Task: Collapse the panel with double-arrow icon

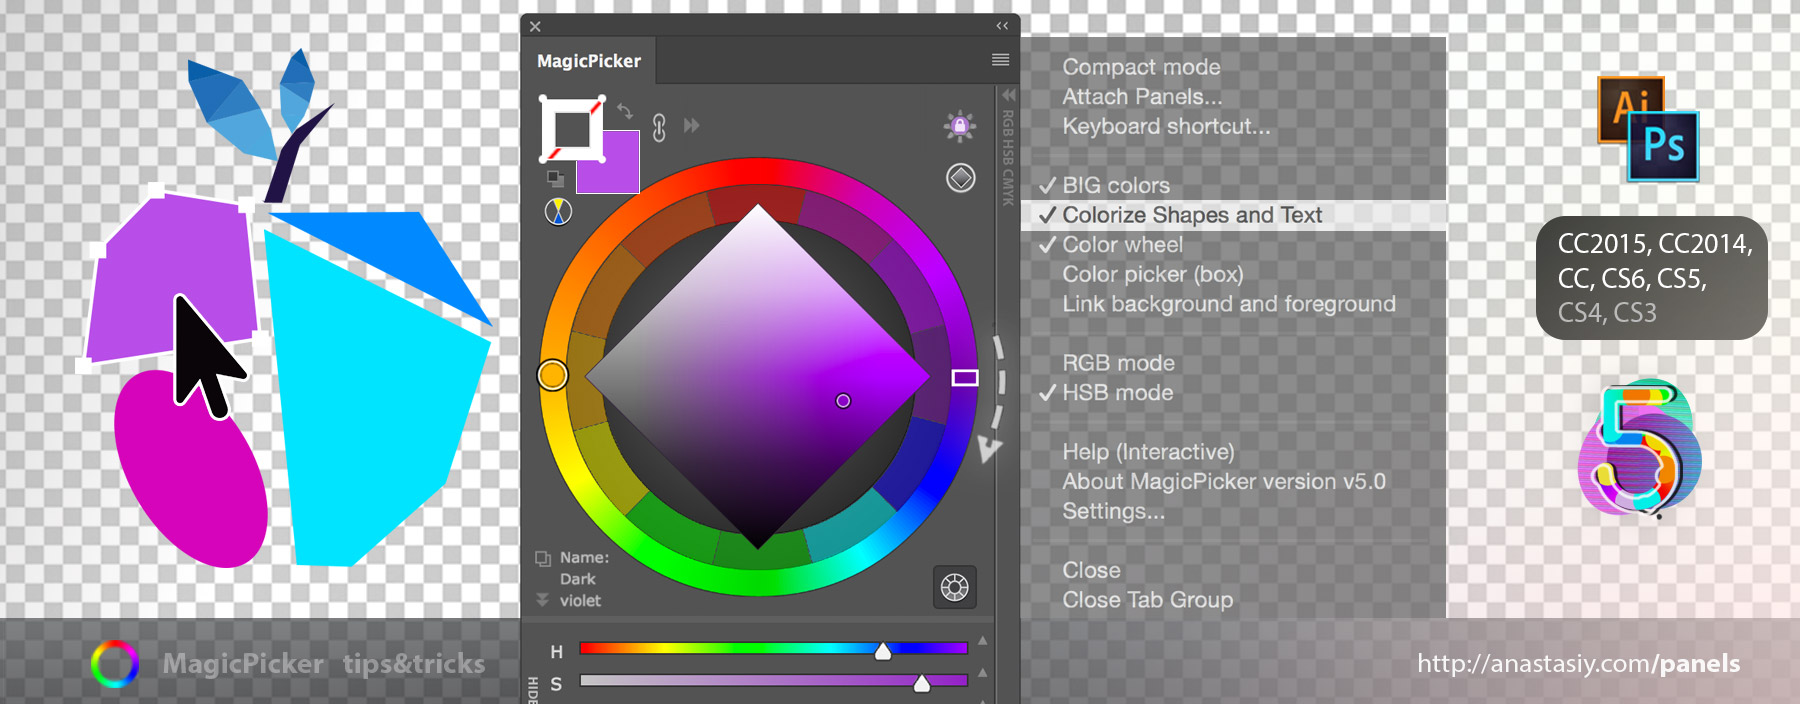Action: coord(1002,26)
